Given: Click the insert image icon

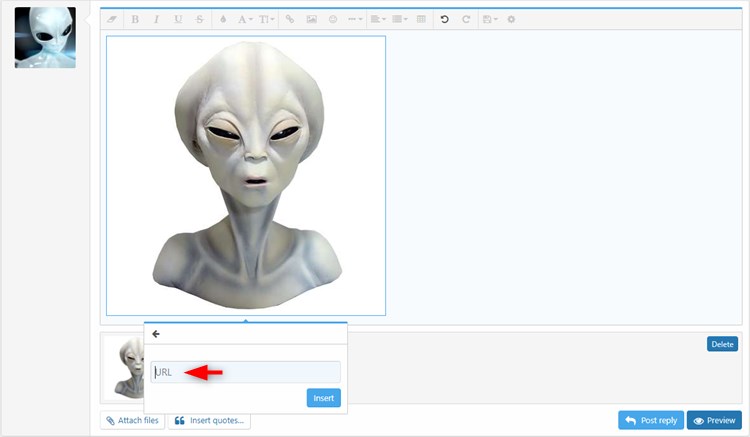Looking at the screenshot, I should coord(311,19).
